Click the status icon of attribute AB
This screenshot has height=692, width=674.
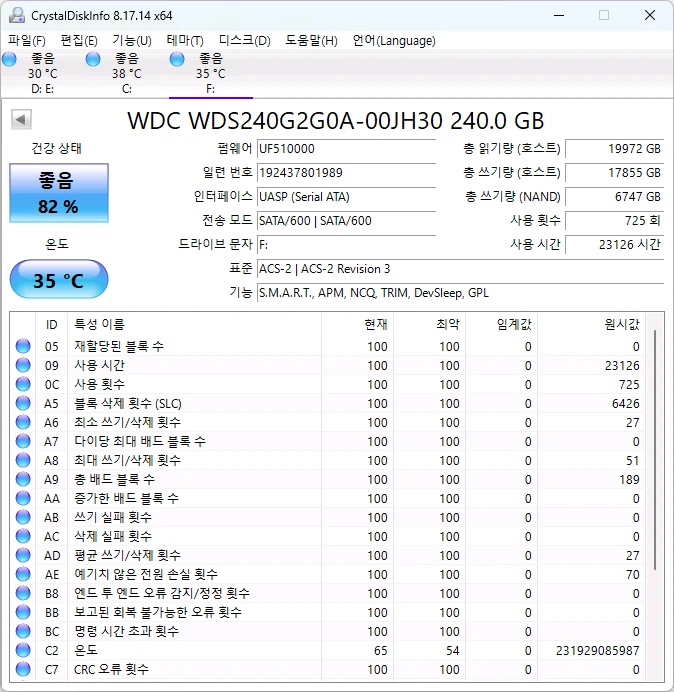pyautogui.click(x=23, y=517)
